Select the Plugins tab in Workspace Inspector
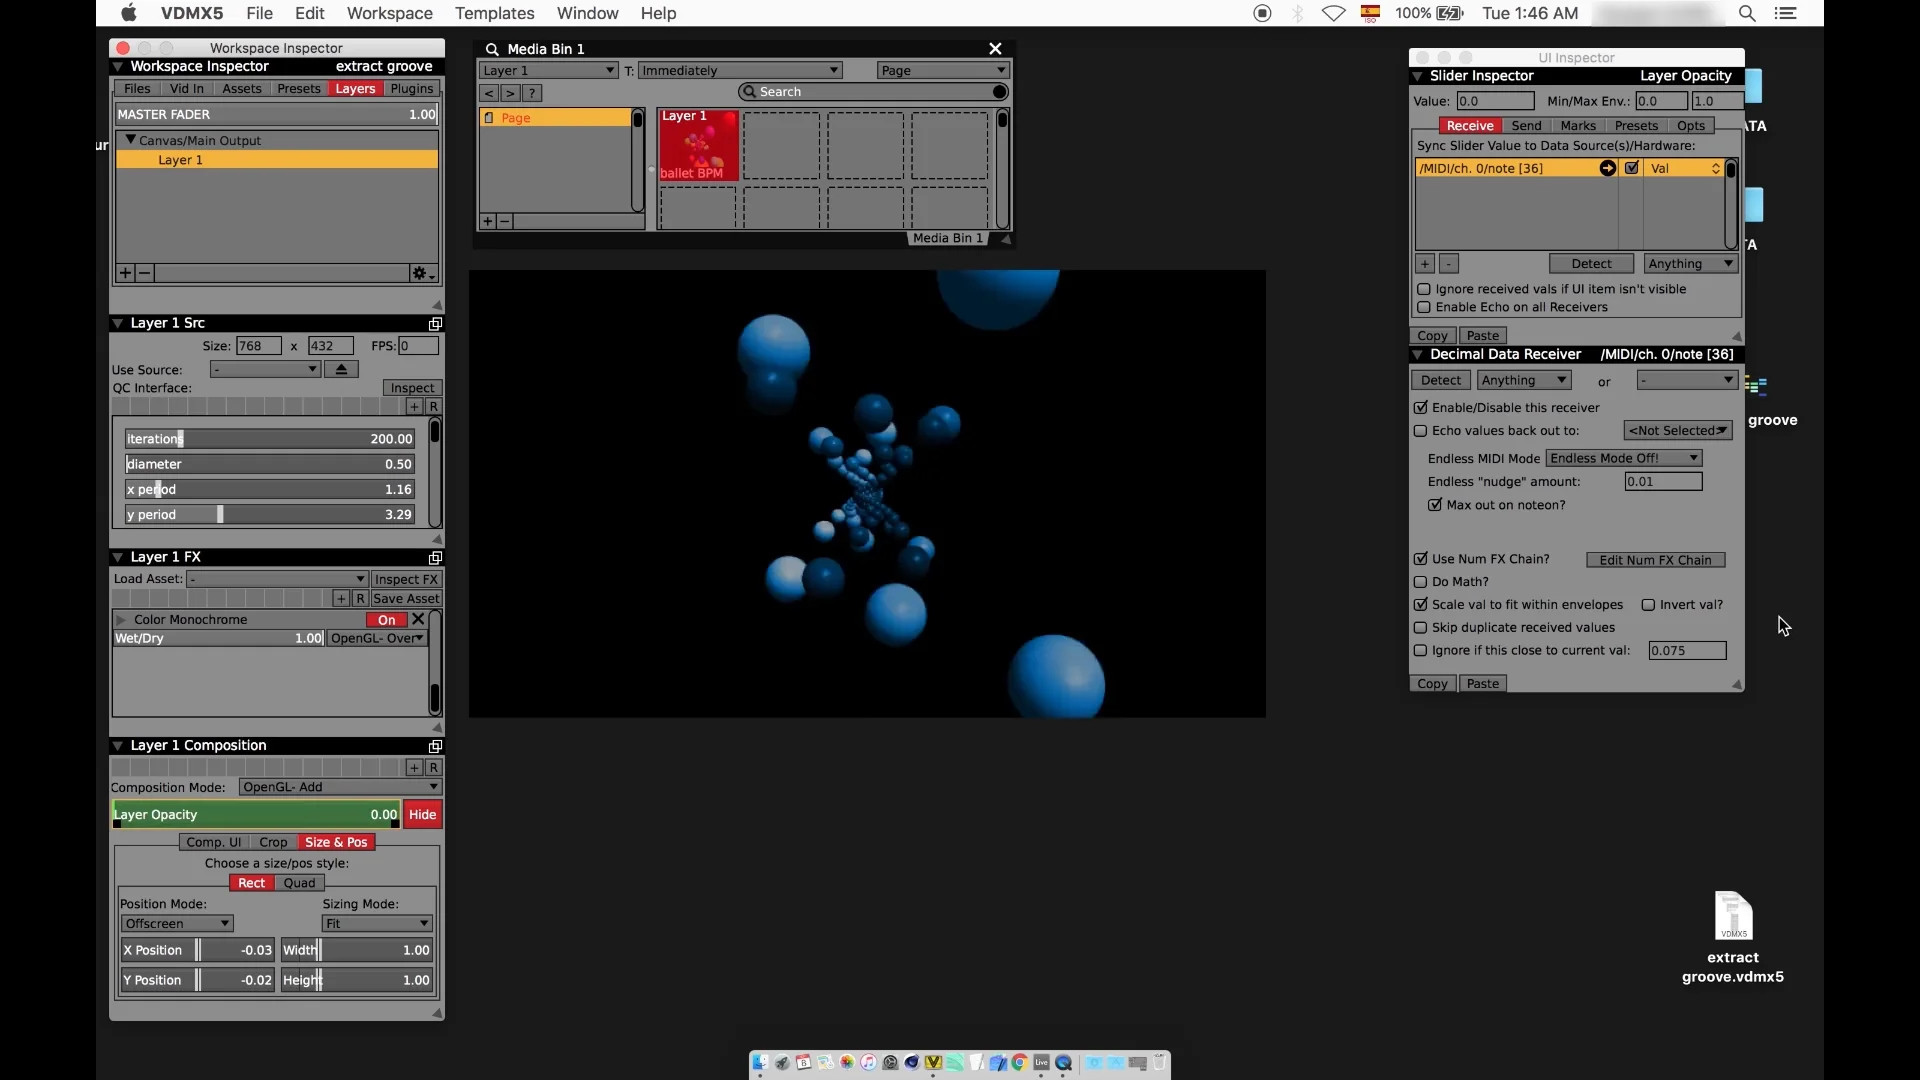The width and height of the screenshot is (1920, 1080). pyautogui.click(x=413, y=88)
